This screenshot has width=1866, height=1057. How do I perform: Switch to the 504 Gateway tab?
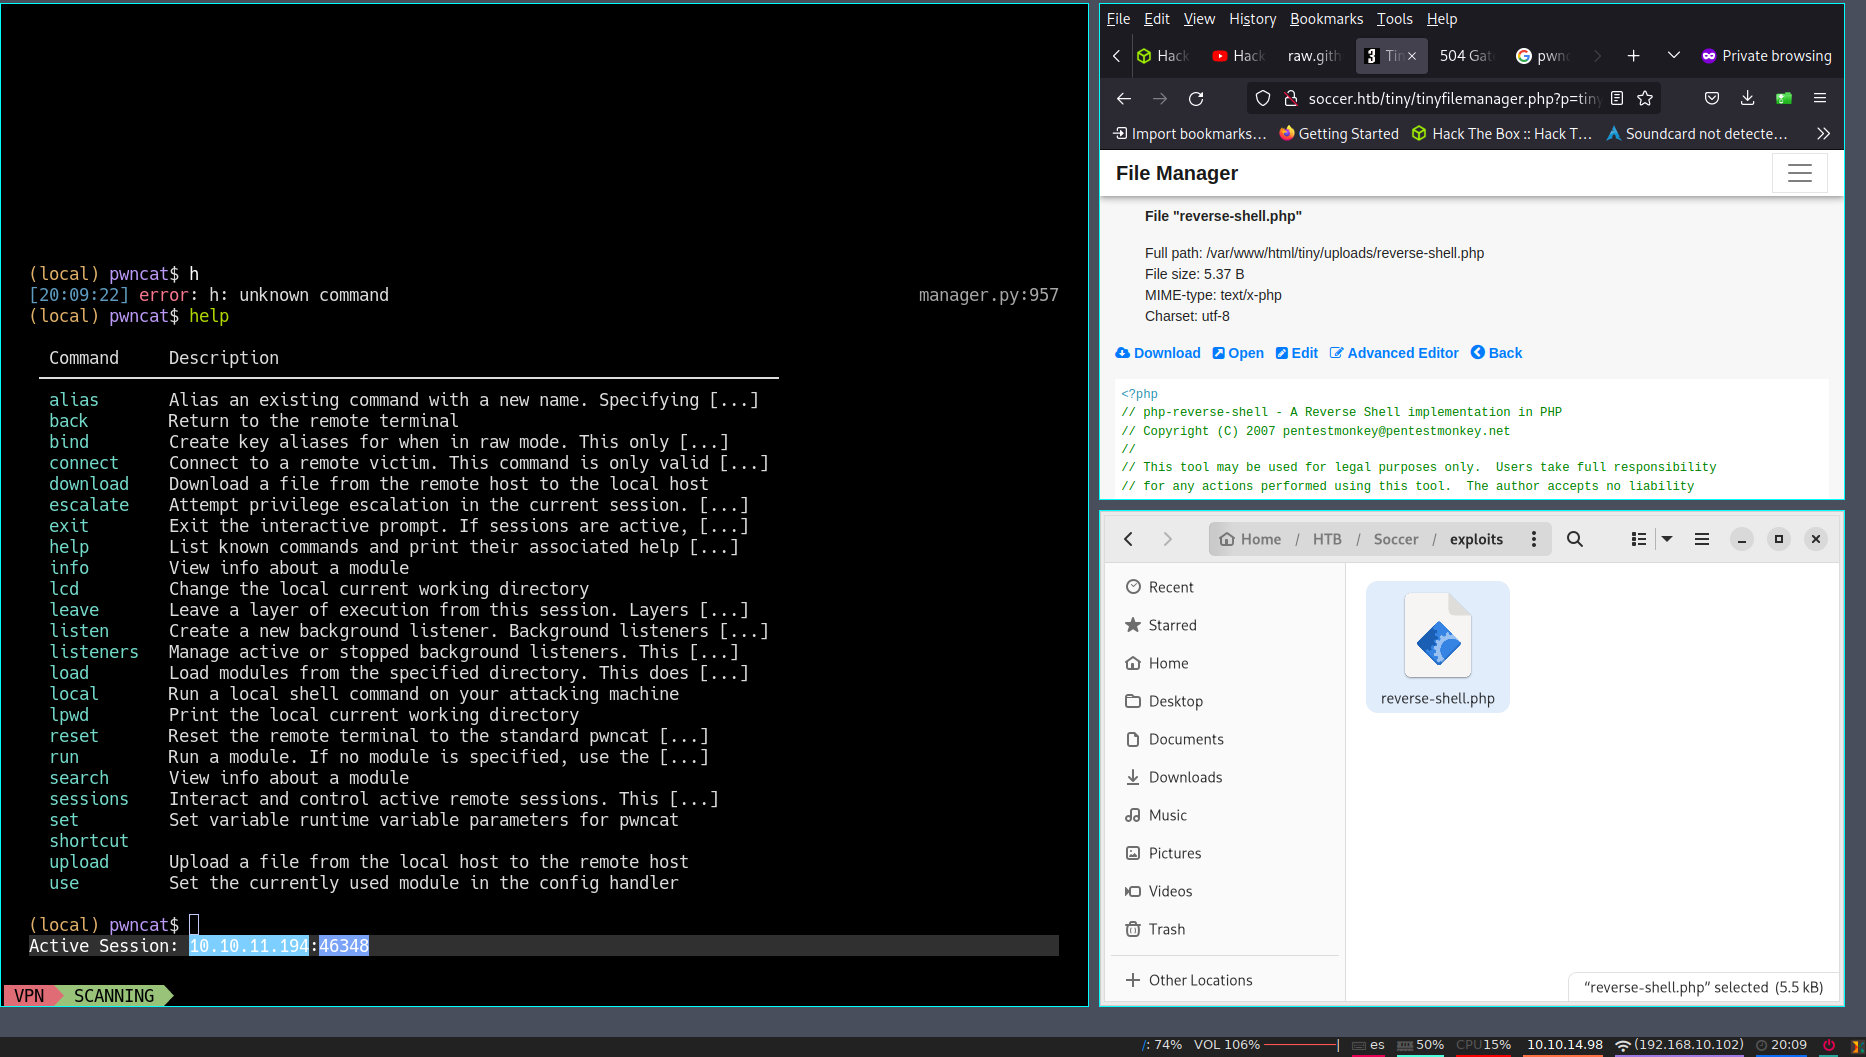pos(1466,56)
